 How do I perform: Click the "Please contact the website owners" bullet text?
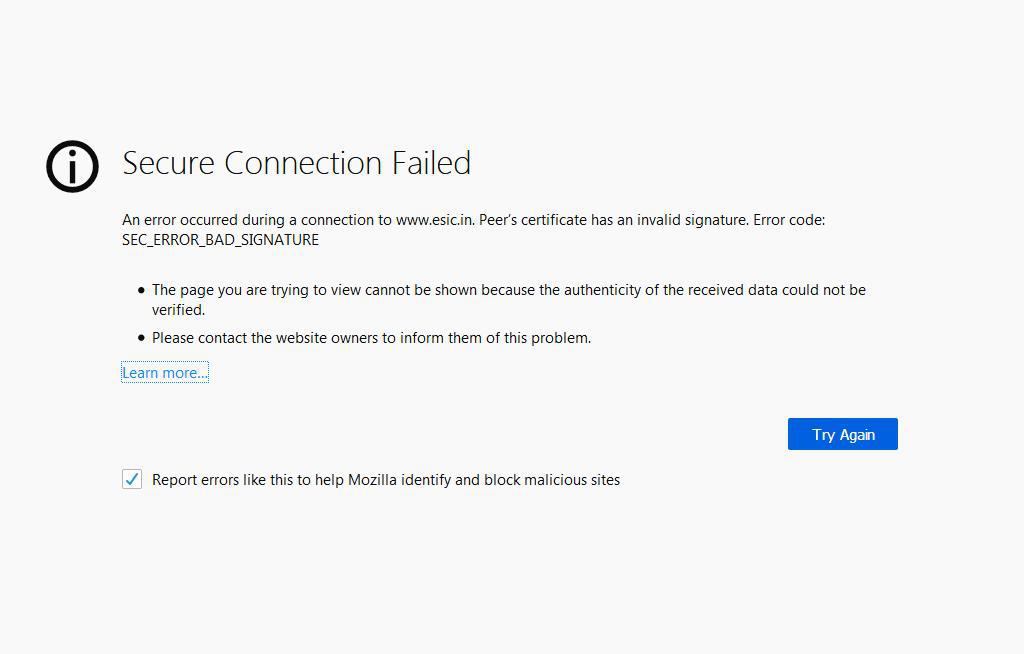click(371, 338)
